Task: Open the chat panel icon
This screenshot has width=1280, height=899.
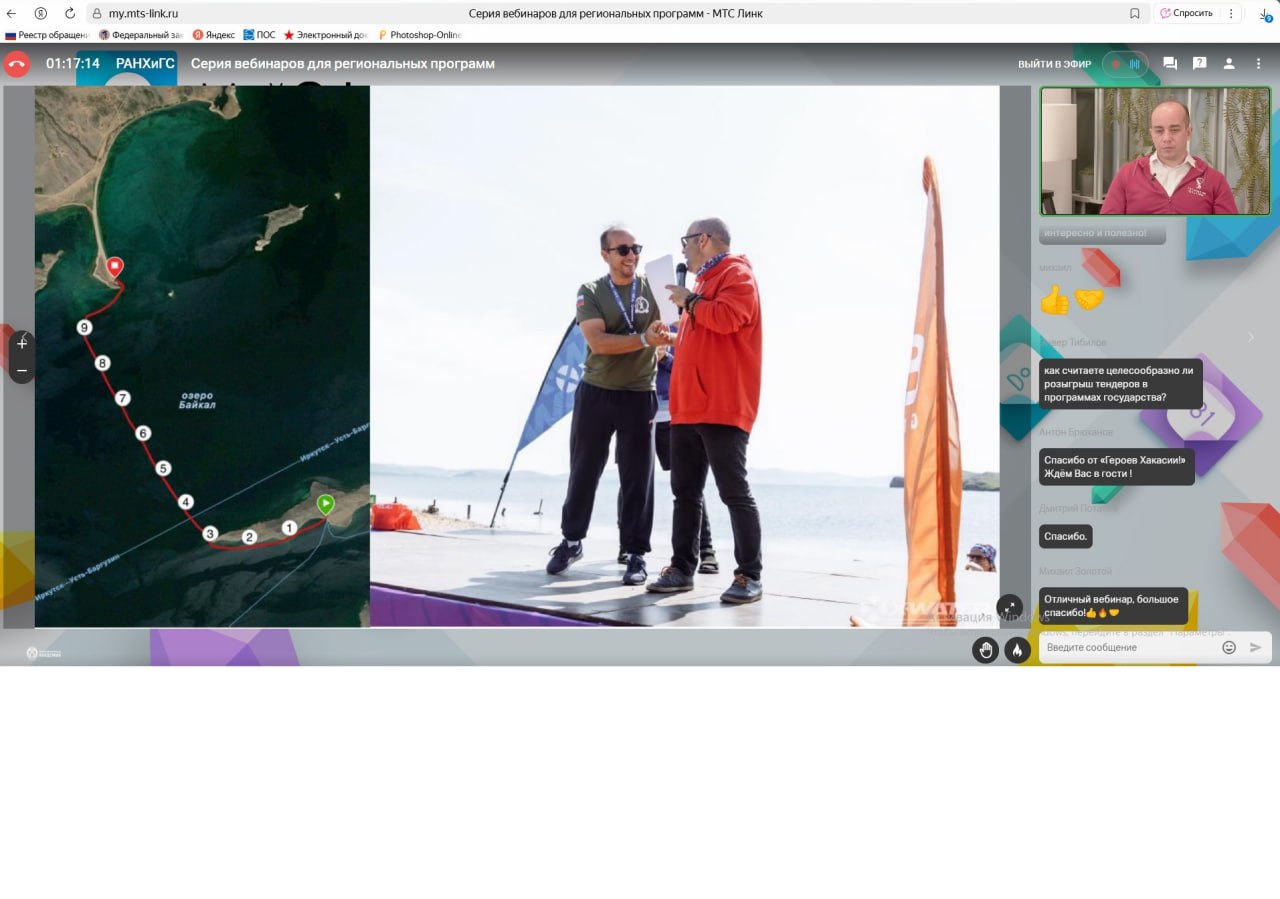Action: click(1170, 64)
